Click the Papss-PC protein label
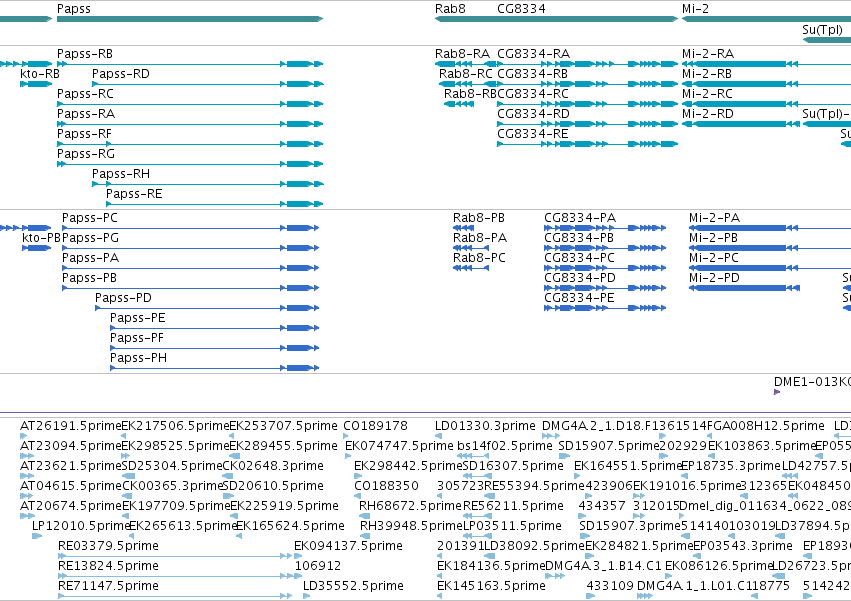 tap(90, 218)
